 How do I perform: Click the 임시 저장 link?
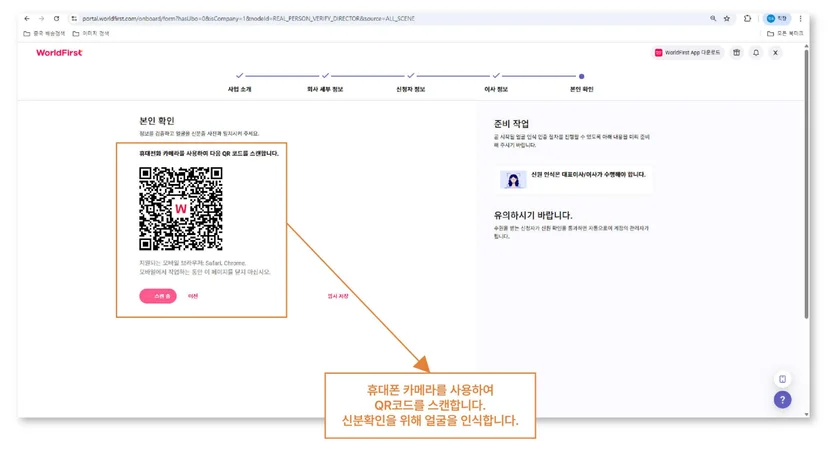tap(338, 296)
